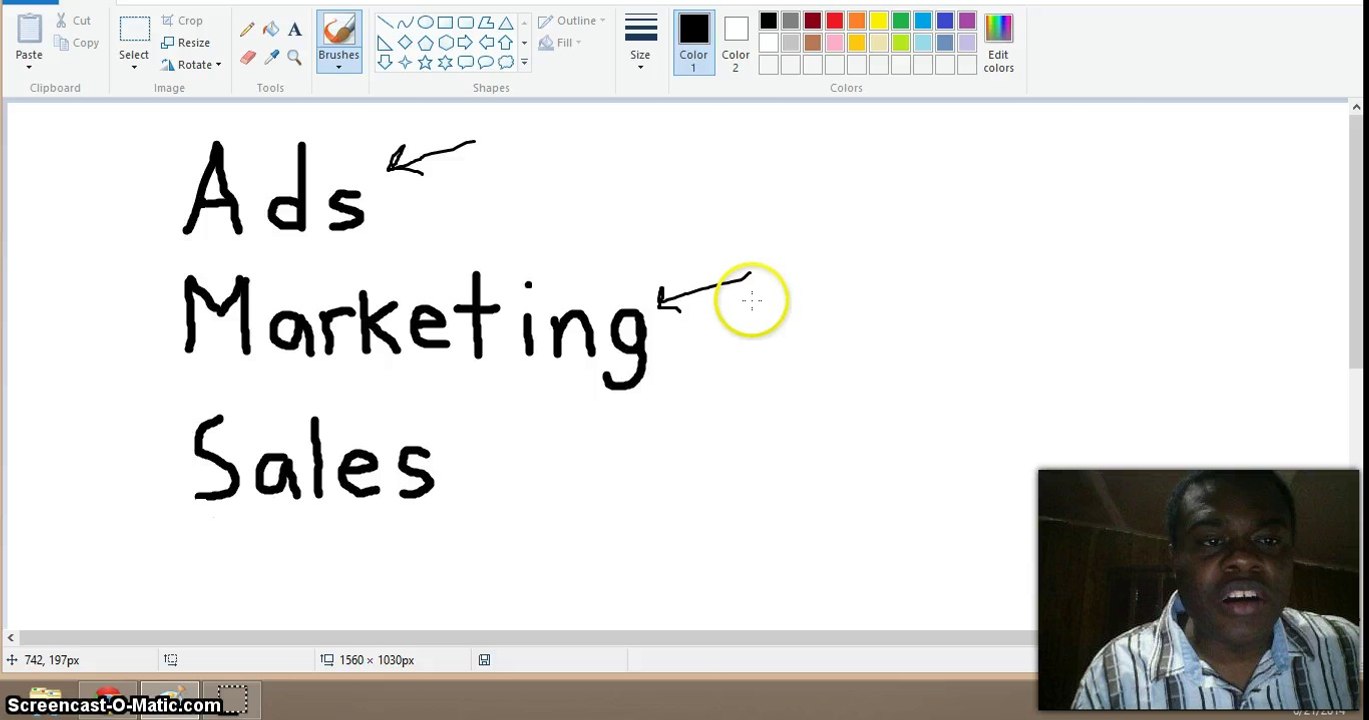
Task: Pick the green color swatch
Action: point(901,21)
